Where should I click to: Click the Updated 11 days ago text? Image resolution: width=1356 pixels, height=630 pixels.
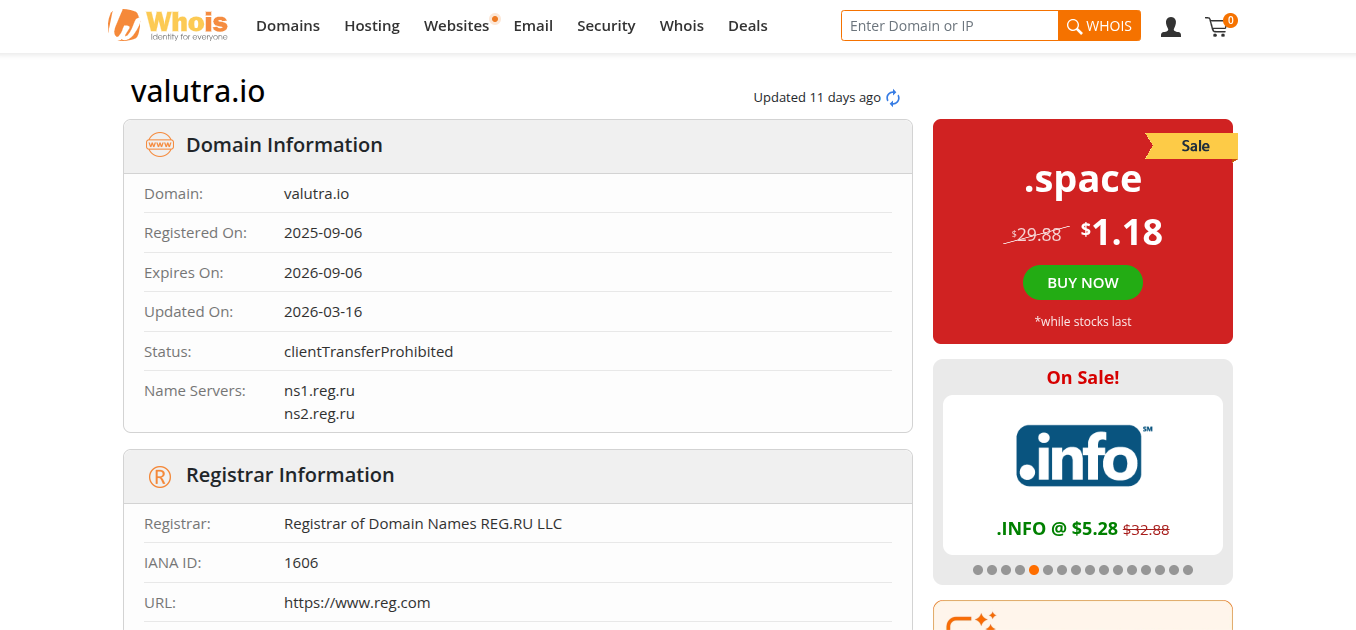(x=817, y=98)
